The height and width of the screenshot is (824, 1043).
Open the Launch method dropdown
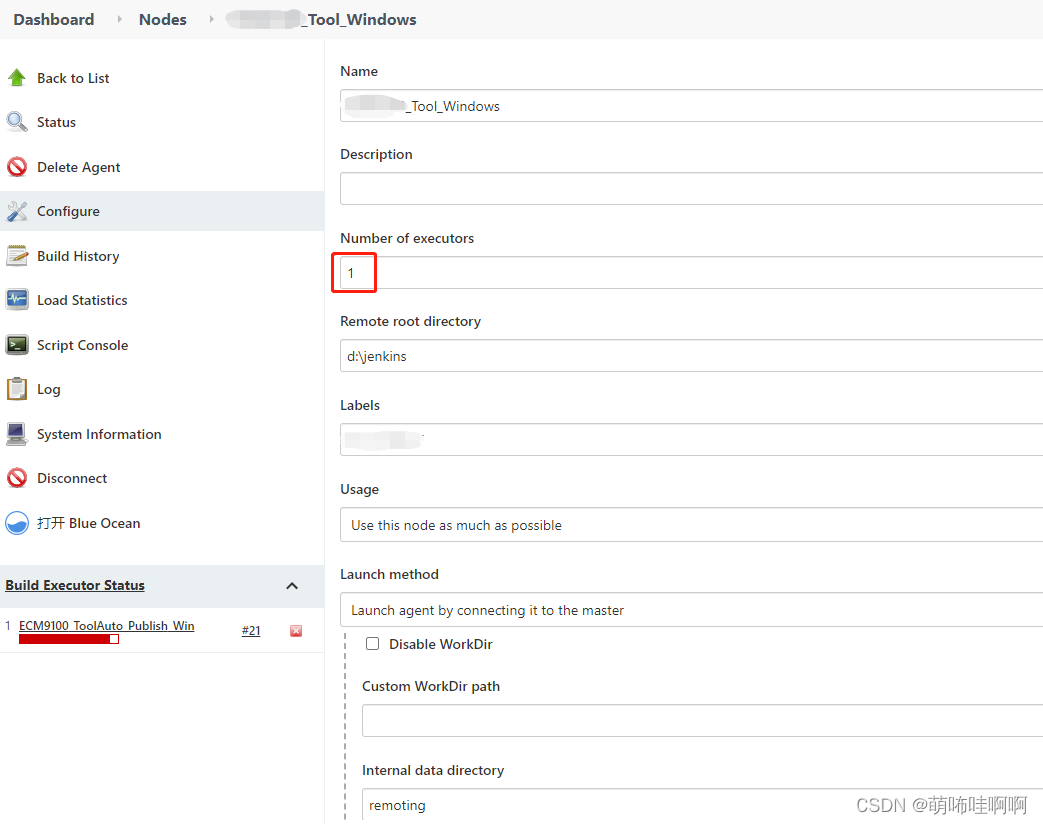[x=692, y=609]
